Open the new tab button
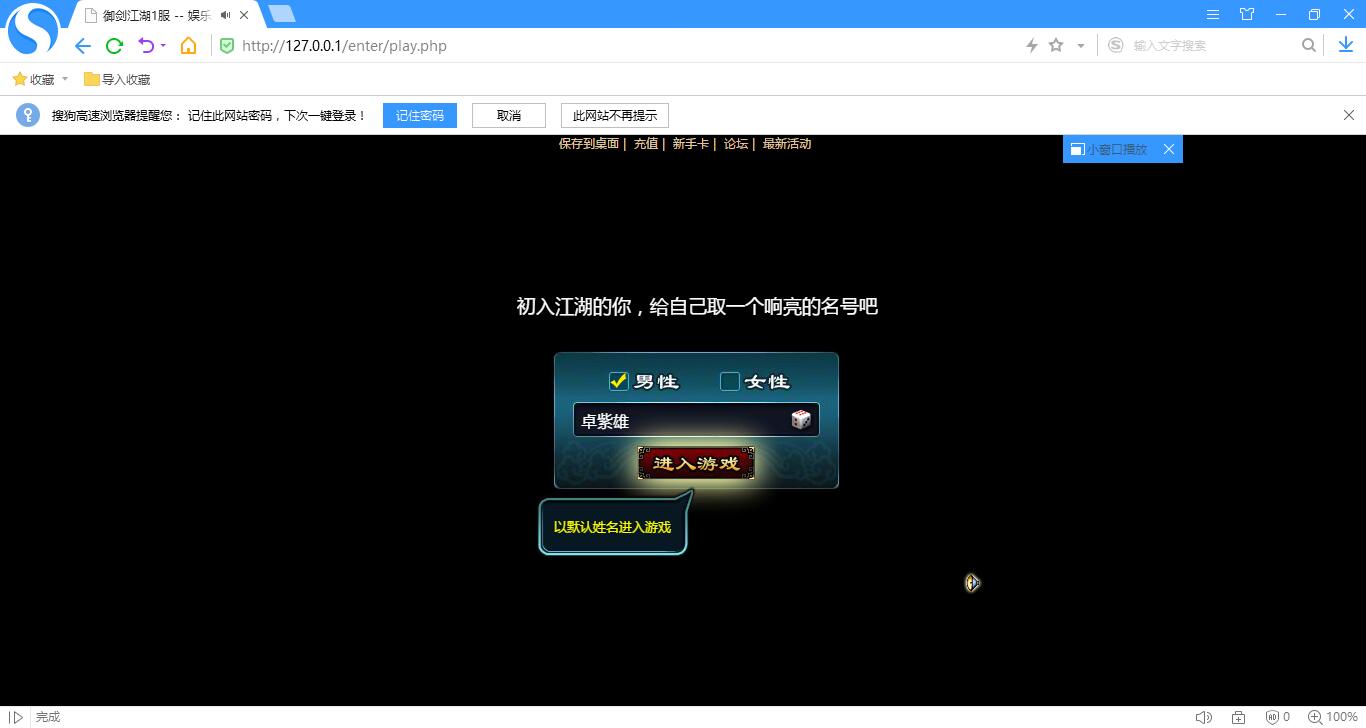This screenshot has height=728, width=1366. coord(282,14)
